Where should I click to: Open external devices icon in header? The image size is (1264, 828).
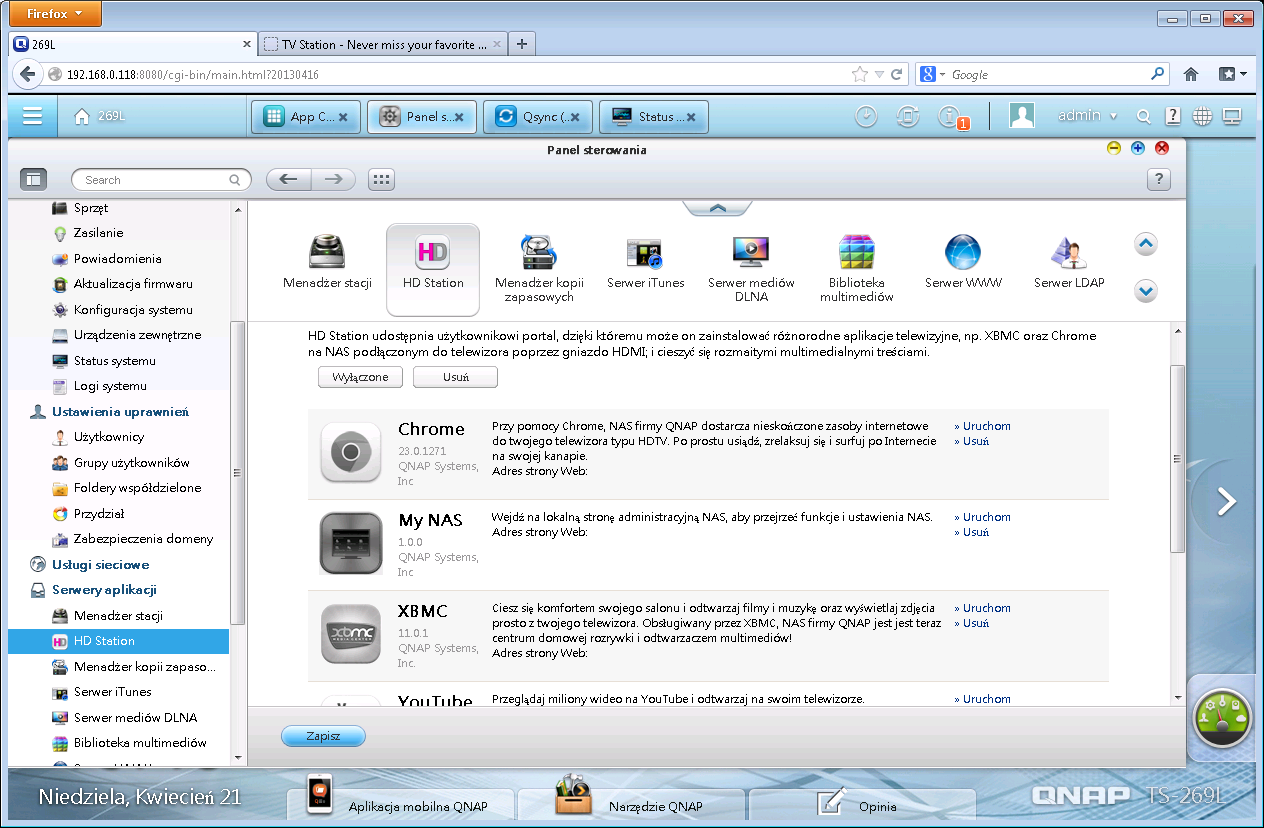click(907, 116)
